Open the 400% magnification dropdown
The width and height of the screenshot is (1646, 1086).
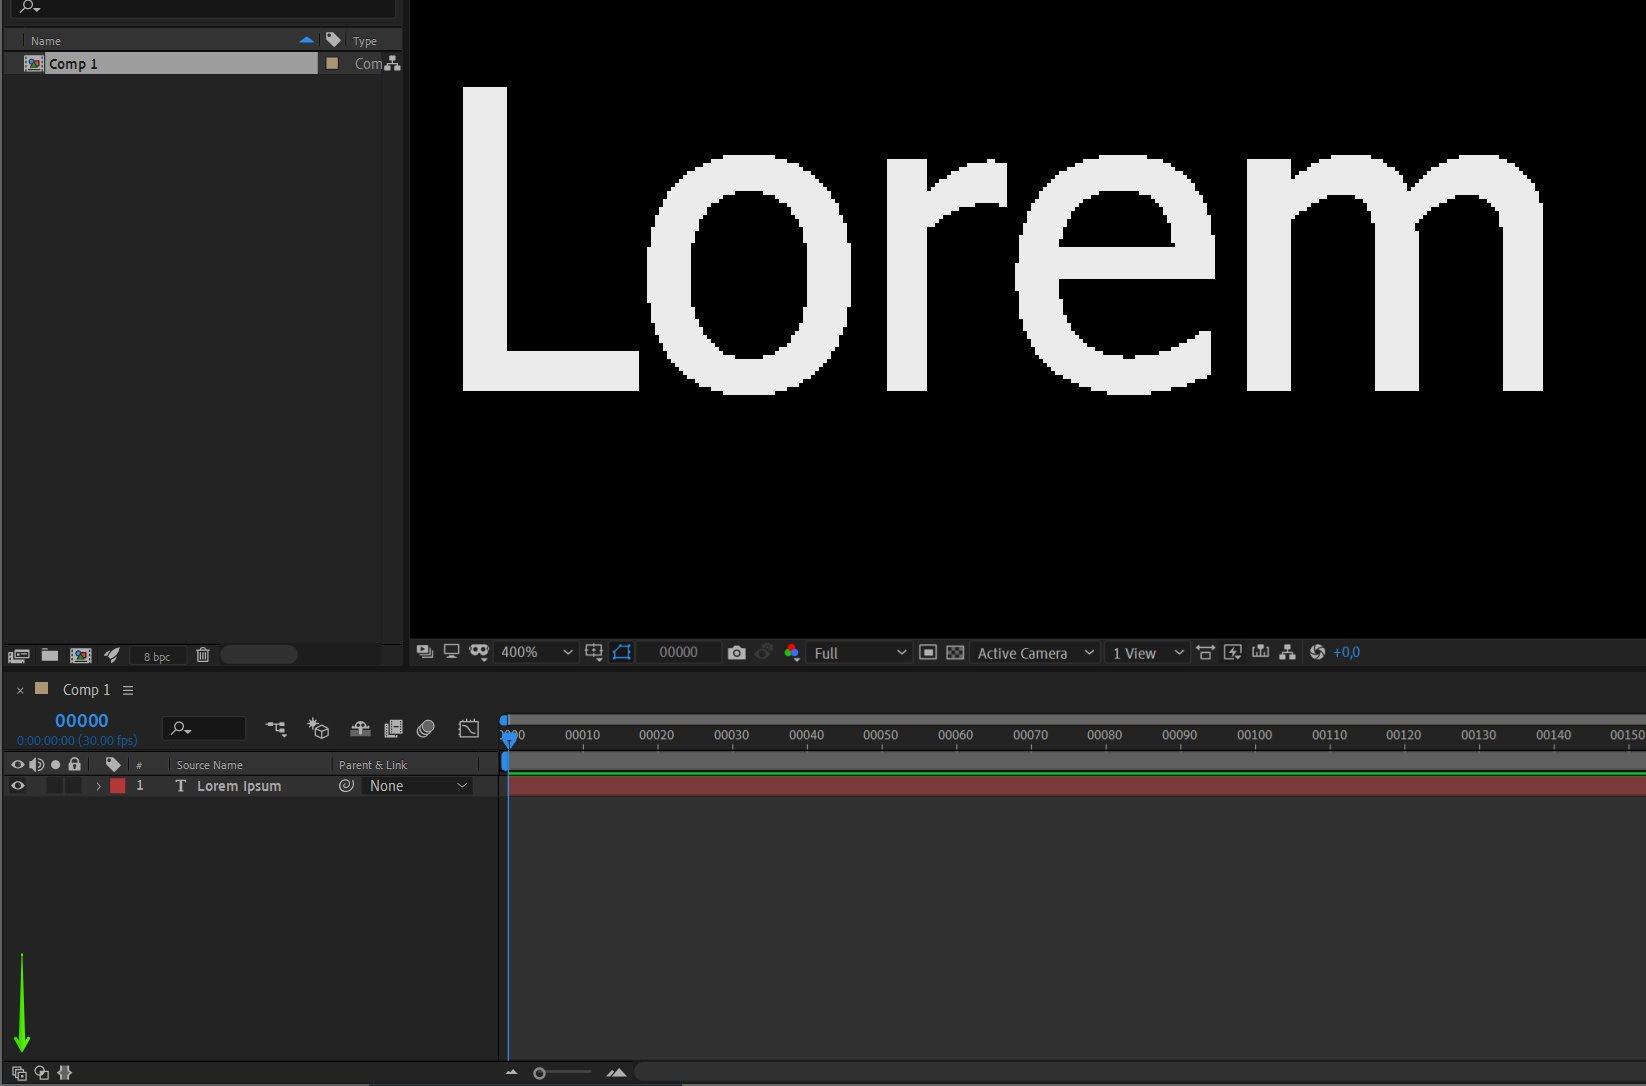(536, 652)
